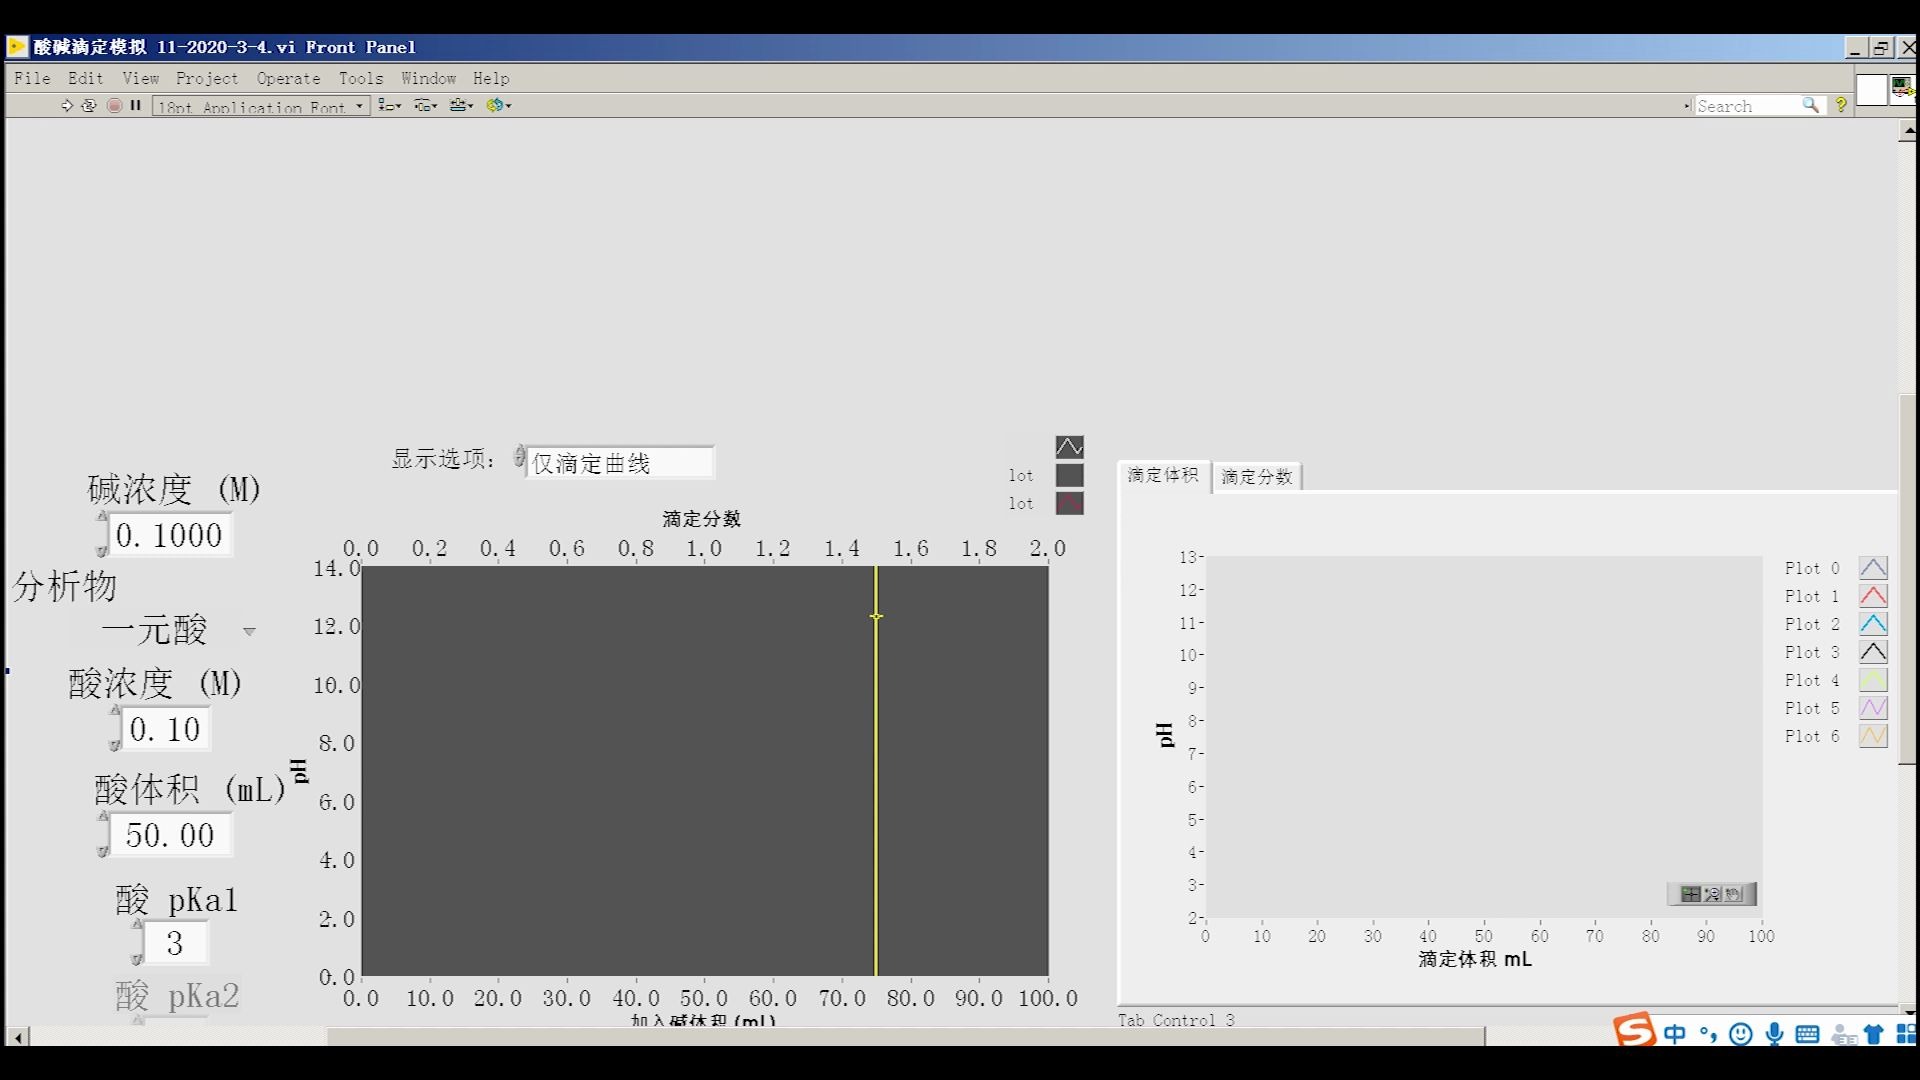Image resolution: width=1920 pixels, height=1080 pixels.
Task: Click the 显示选项 ring selector arrows
Action: (x=520, y=458)
